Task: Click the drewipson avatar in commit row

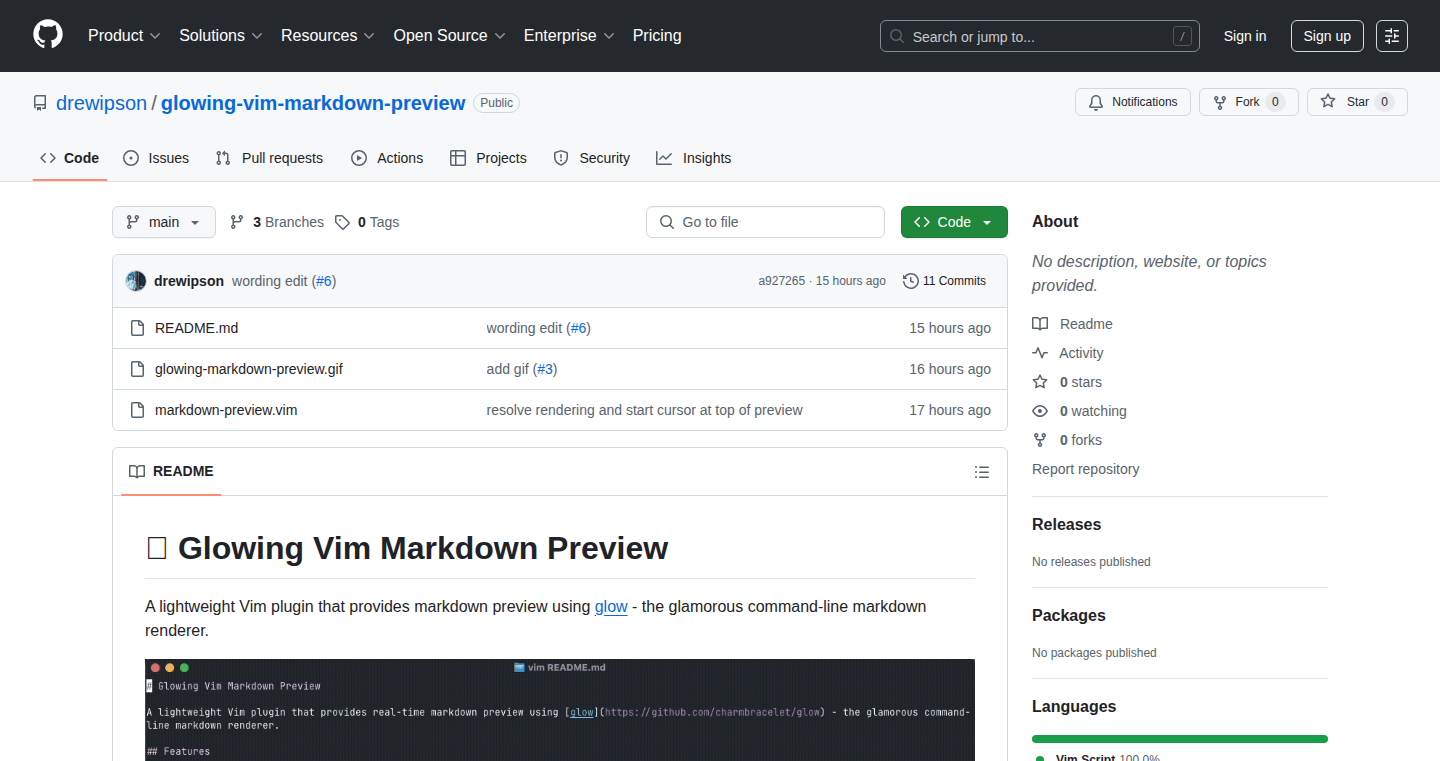Action: [136, 281]
